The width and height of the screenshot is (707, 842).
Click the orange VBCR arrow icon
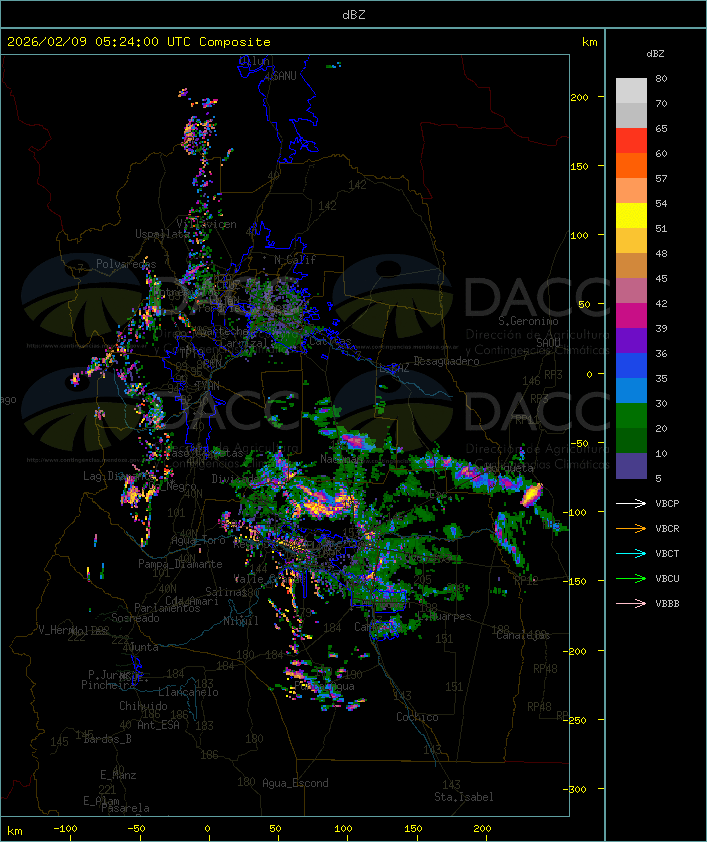(x=631, y=528)
